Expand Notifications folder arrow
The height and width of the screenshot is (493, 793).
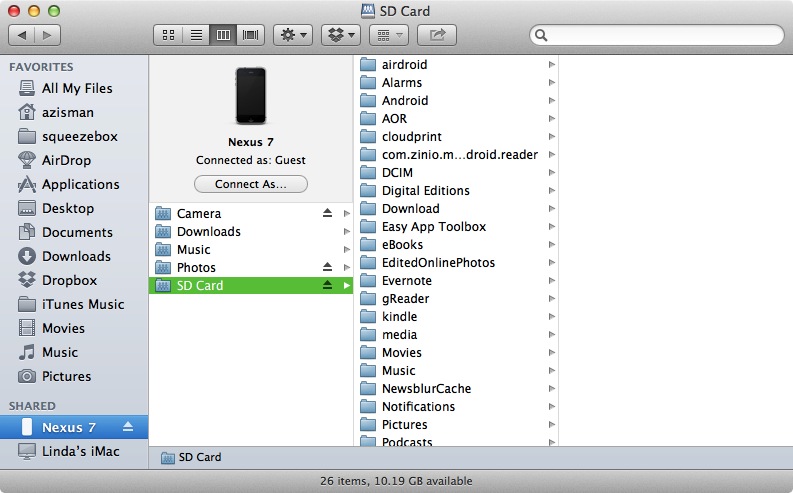pyautogui.click(x=552, y=407)
